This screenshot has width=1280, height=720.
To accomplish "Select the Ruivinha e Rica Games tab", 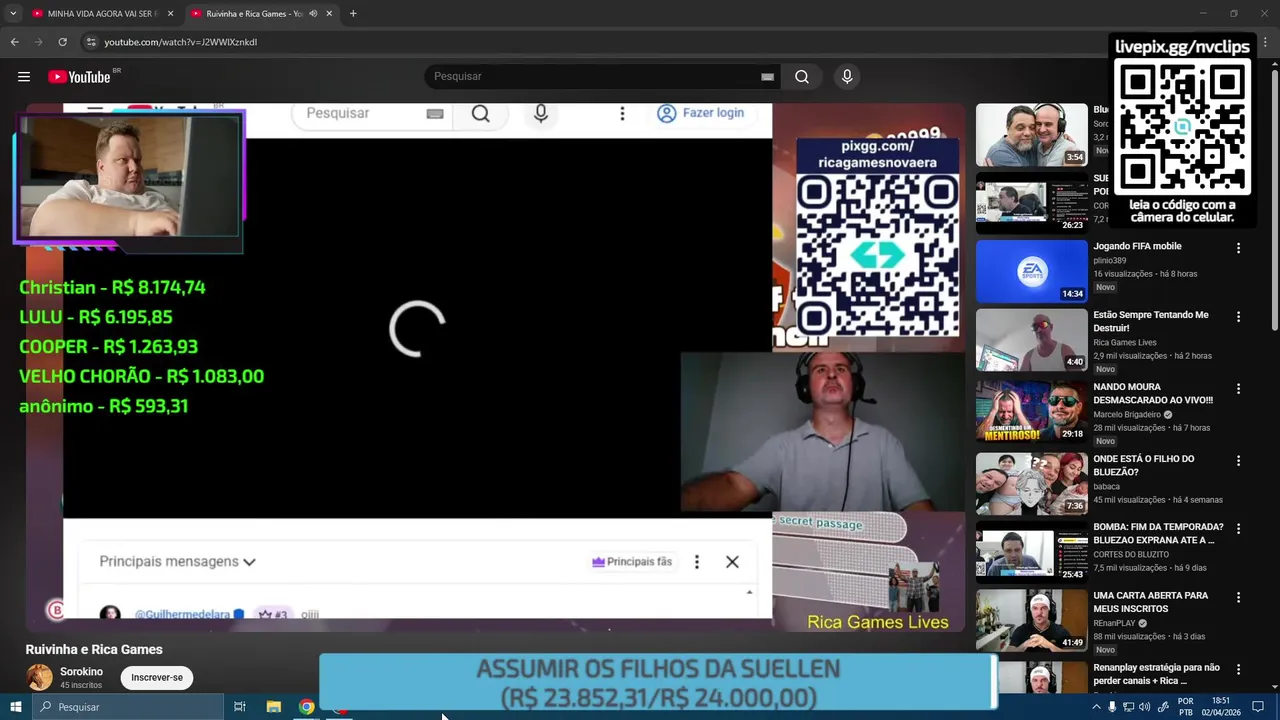I will 262,14.
